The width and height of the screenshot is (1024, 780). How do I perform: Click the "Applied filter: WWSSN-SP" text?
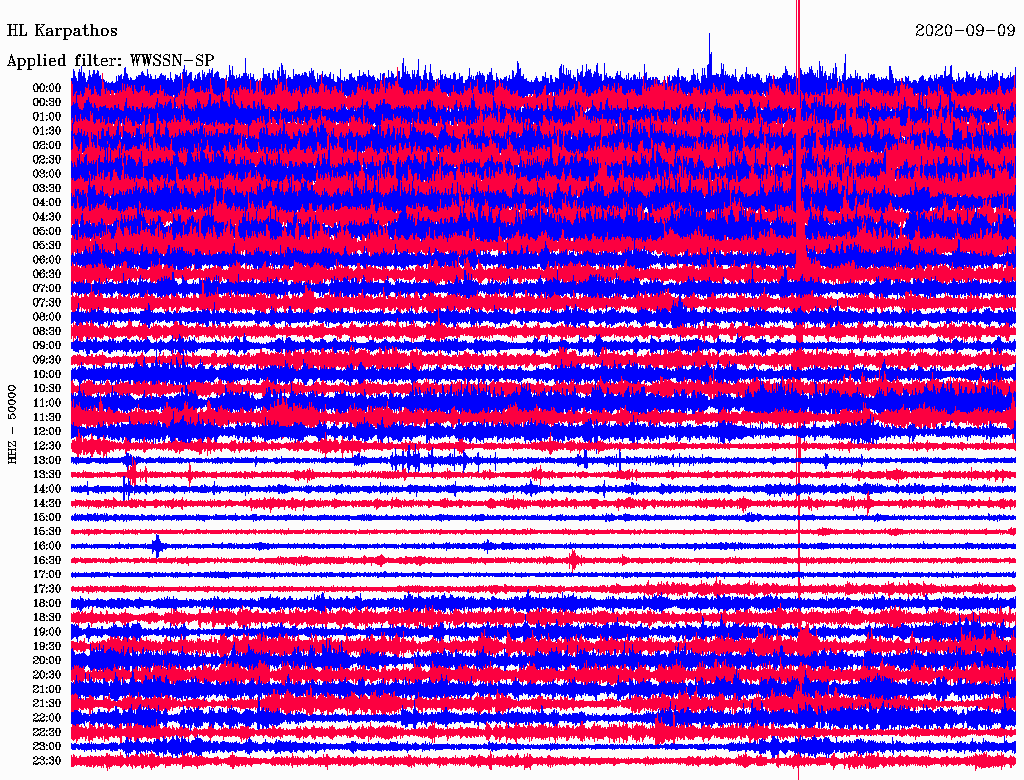pyautogui.click(x=110, y=61)
